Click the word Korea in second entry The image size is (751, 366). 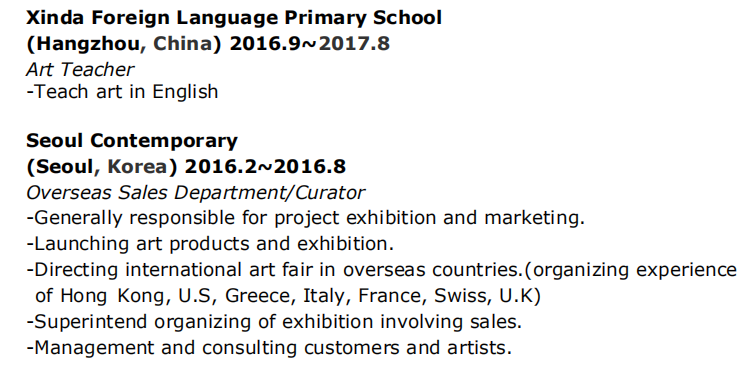coord(137,167)
